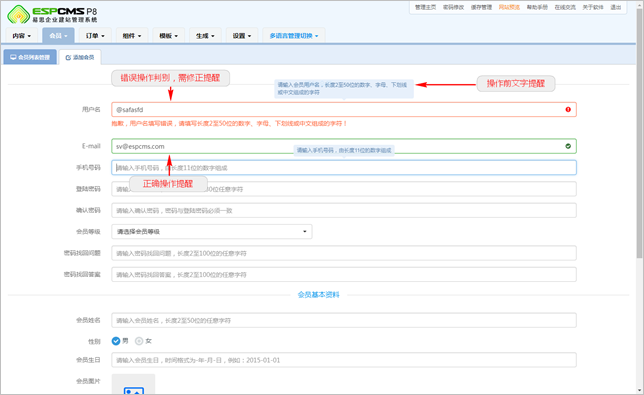The height and width of the screenshot is (395, 644).
Task: Click the red error icon in username field
Action: (568, 110)
